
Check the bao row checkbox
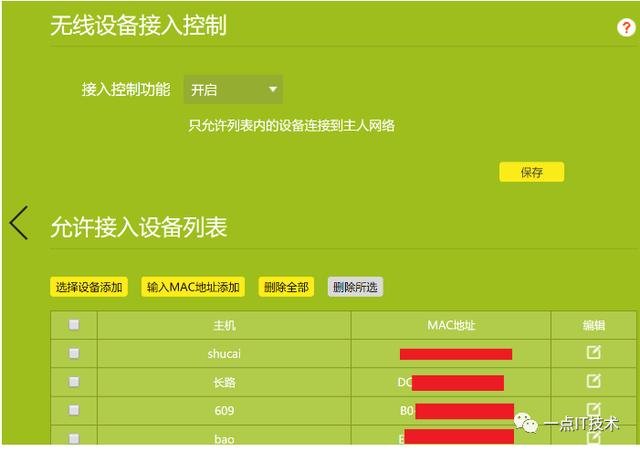(x=74, y=439)
